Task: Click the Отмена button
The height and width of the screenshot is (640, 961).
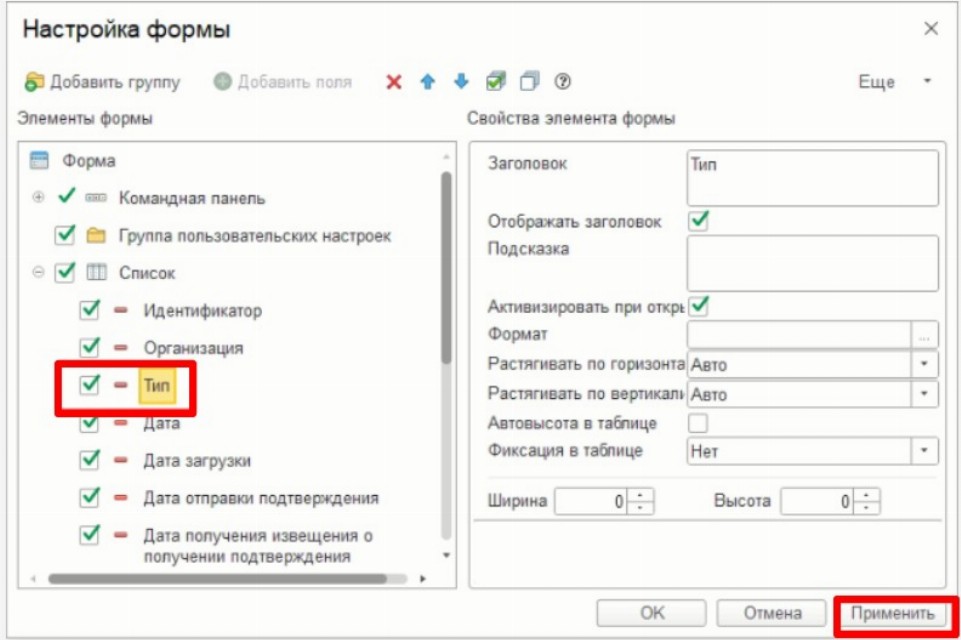Action: click(x=773, y=613)
